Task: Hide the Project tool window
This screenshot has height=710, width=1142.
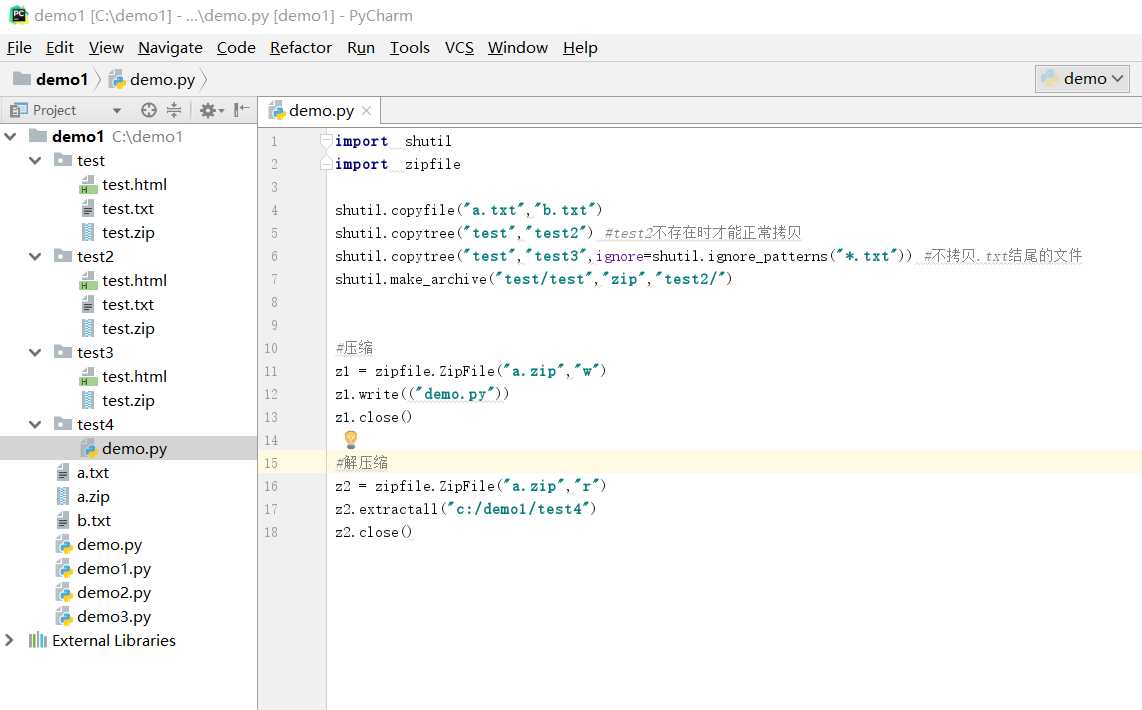Action: click(x=241, y=110)
